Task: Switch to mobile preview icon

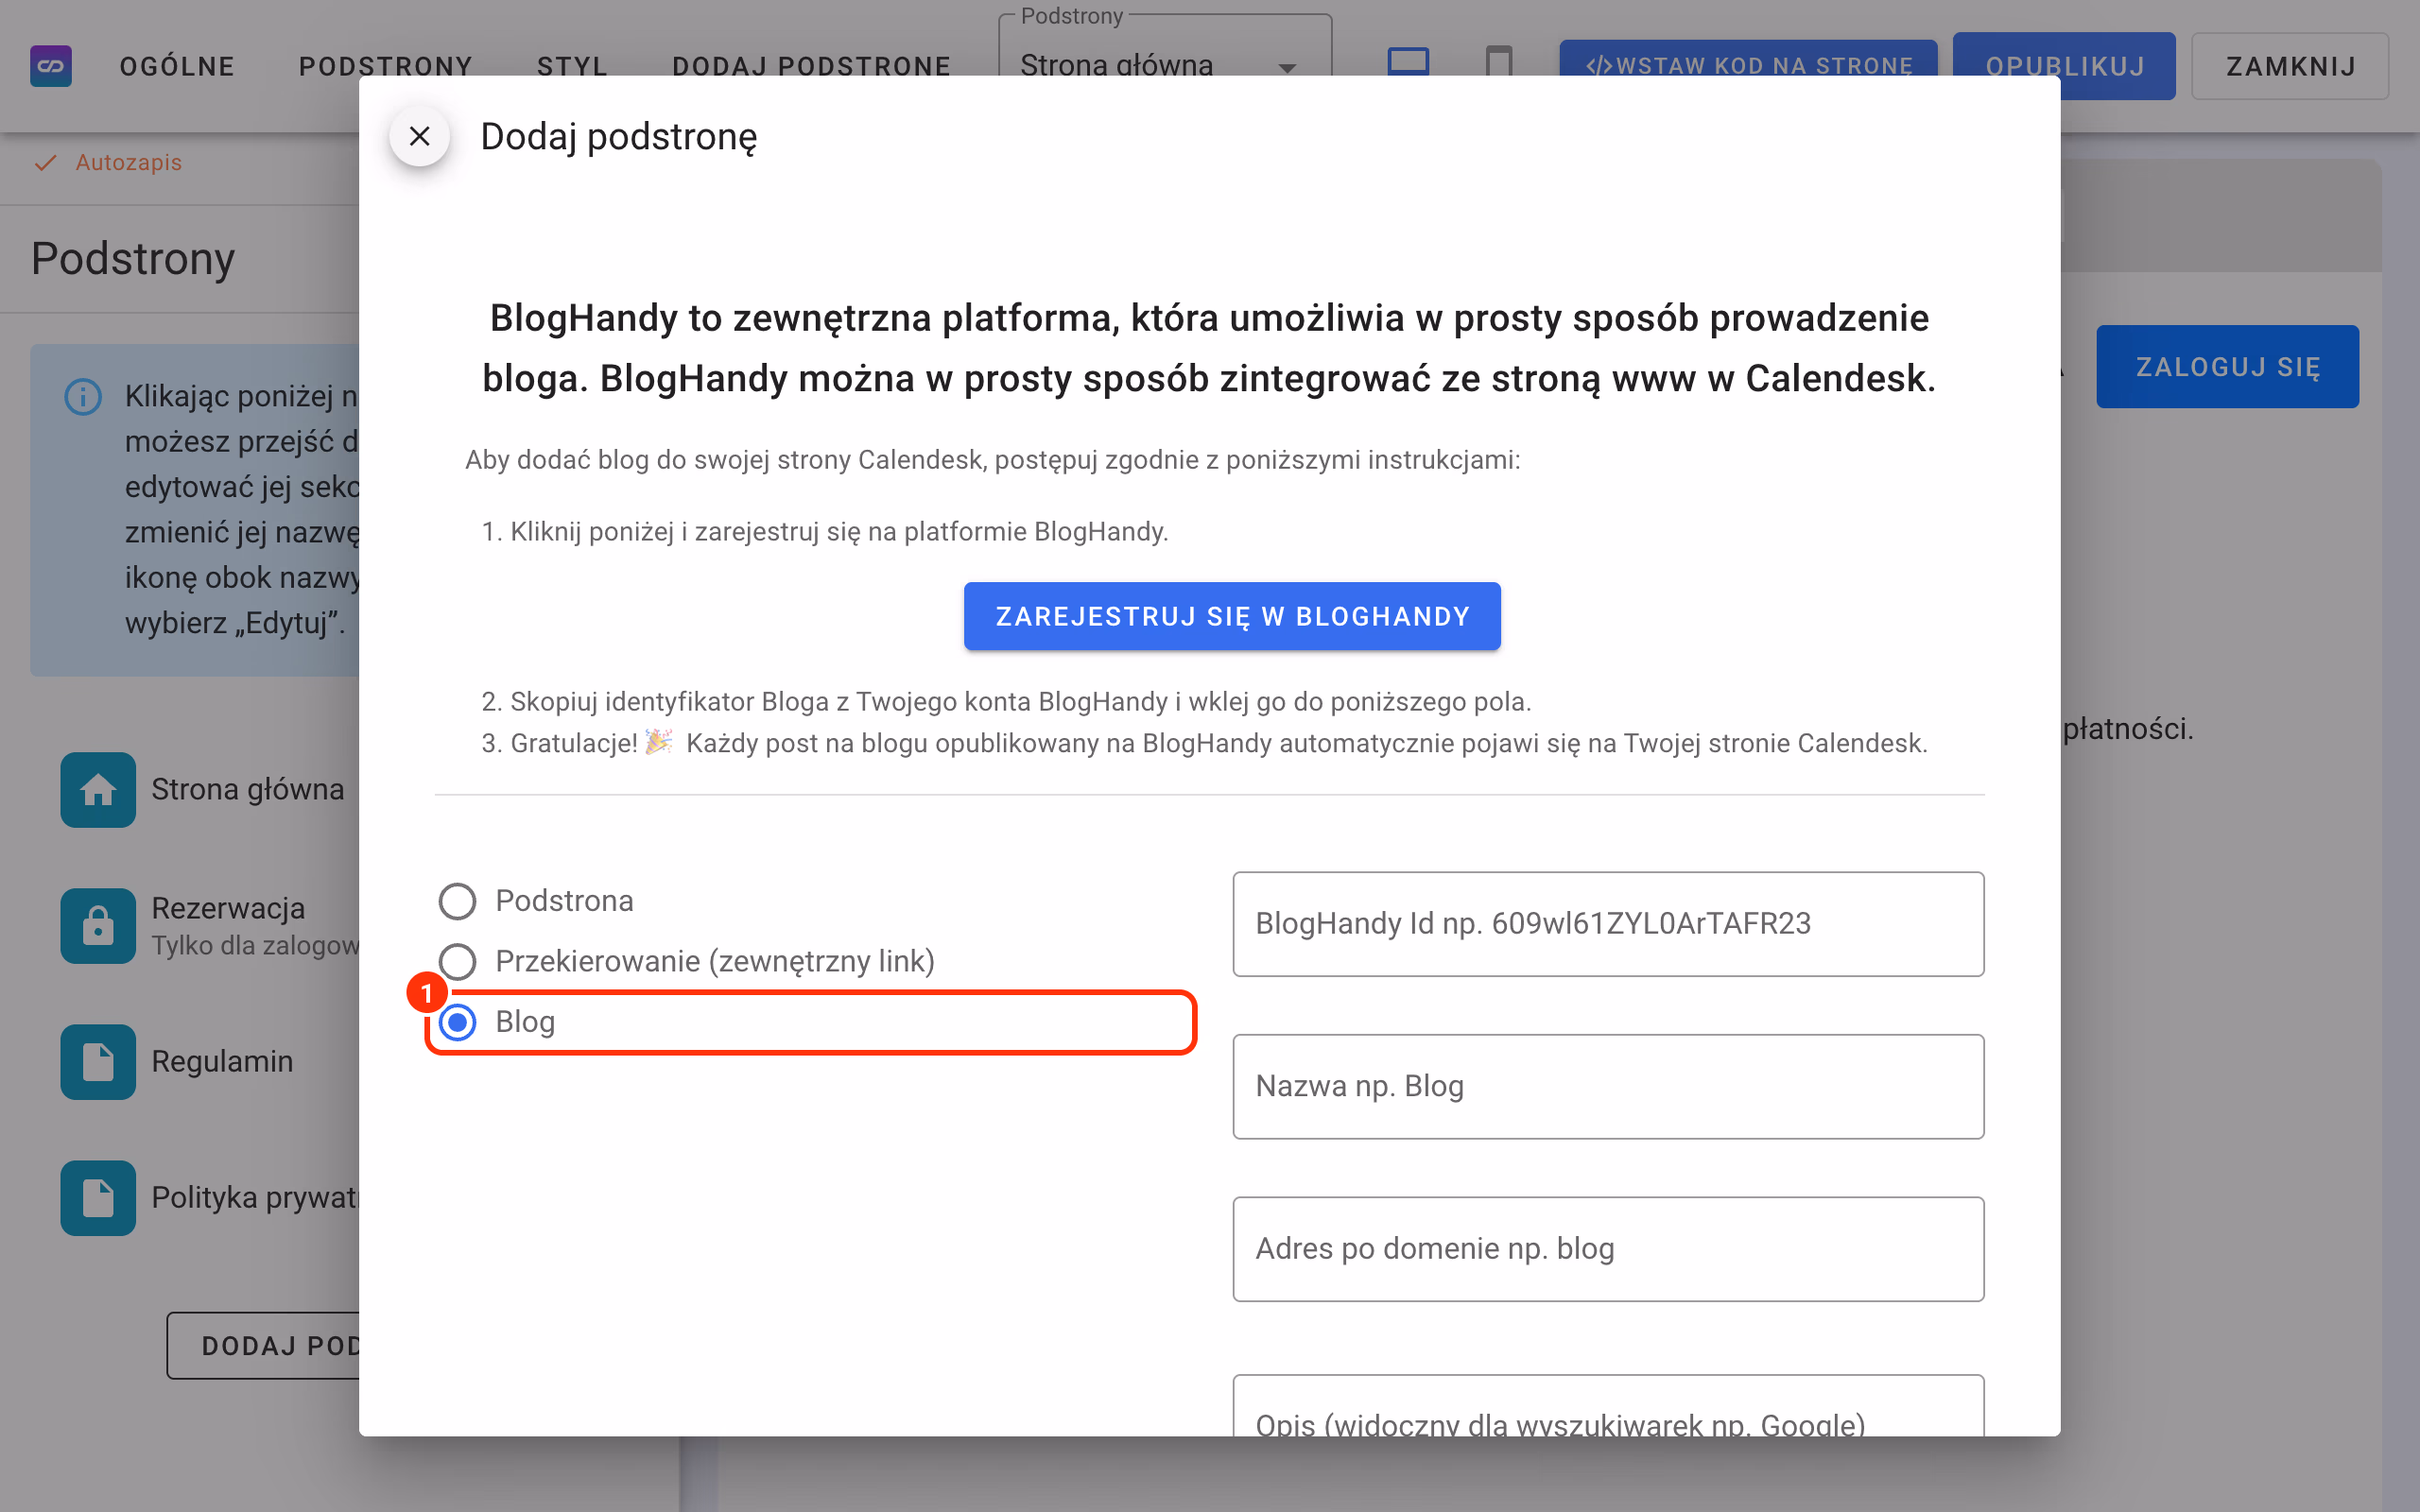Action: click(1498, 61)
